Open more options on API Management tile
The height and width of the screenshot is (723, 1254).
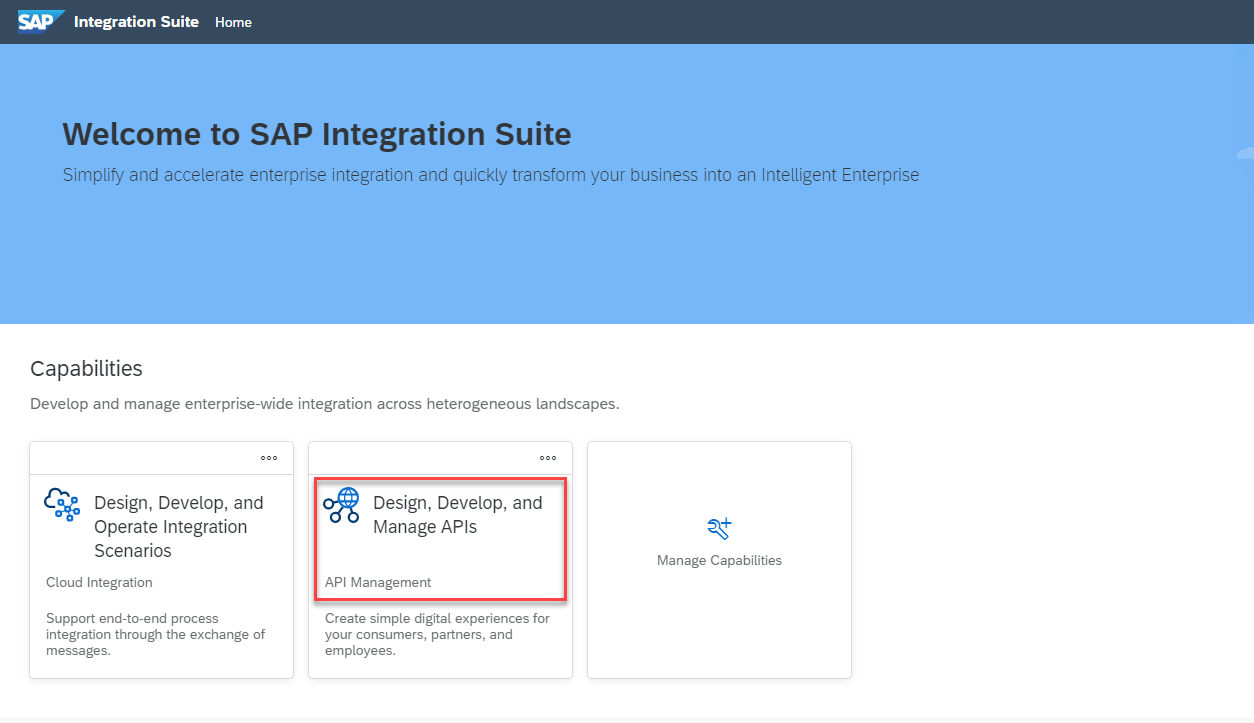548,458
